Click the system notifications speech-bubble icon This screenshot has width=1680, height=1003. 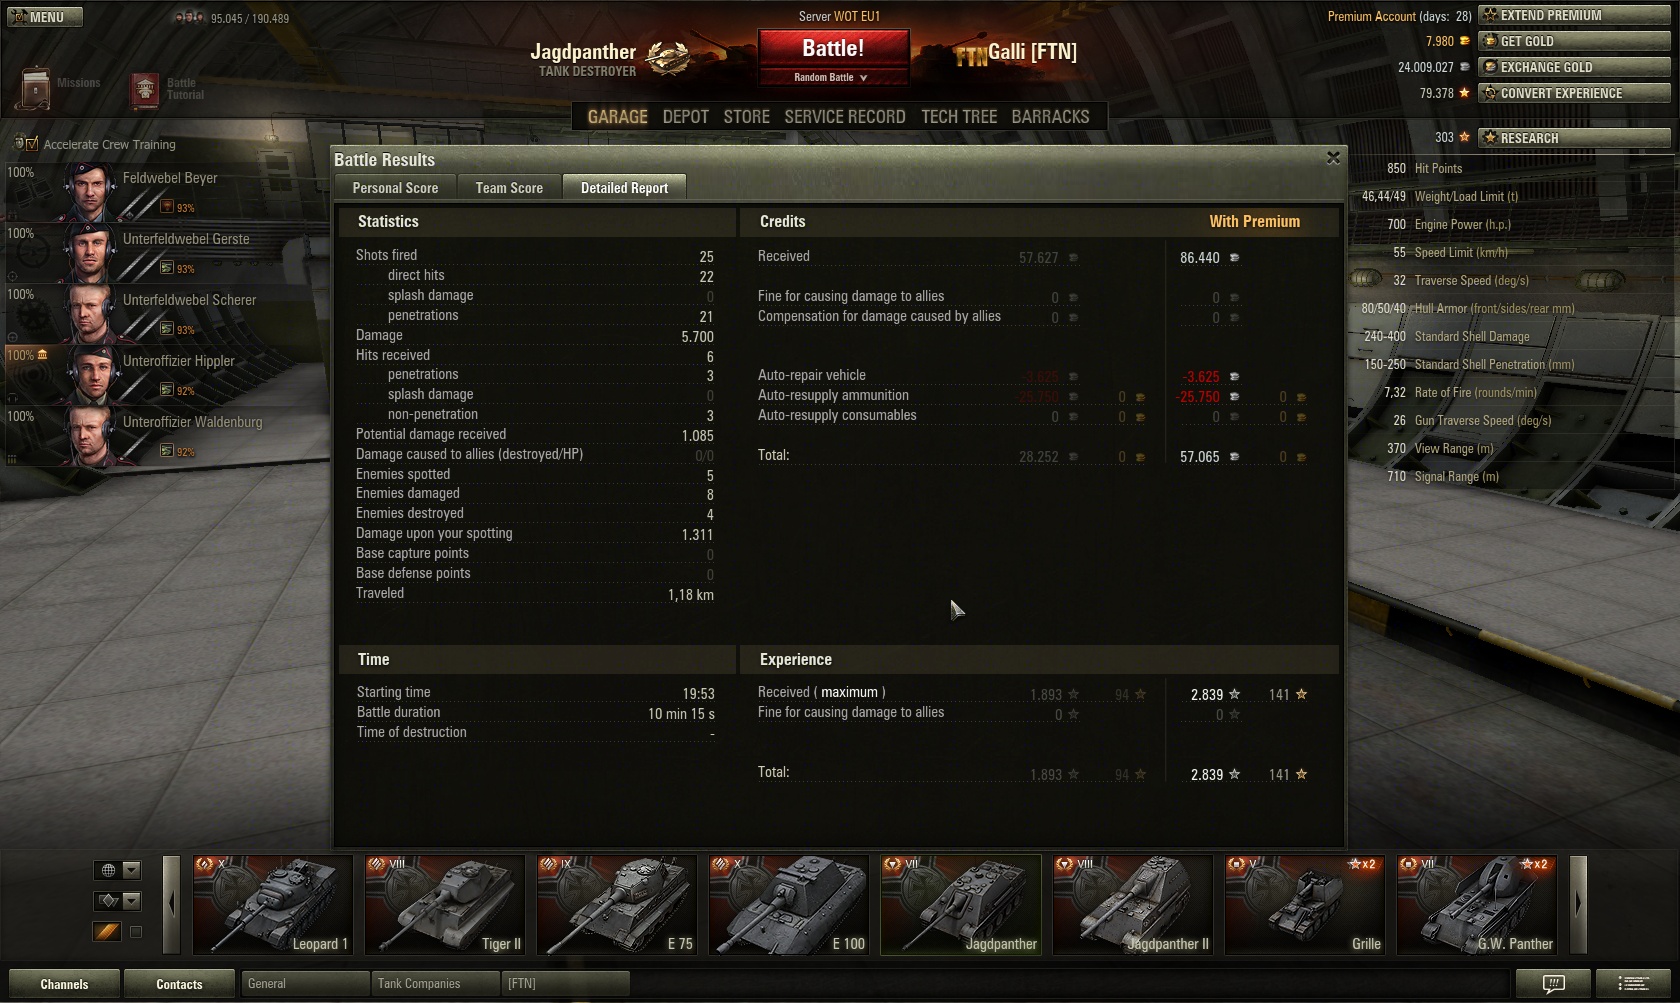pyautogui.click(x=1553, y=984)
